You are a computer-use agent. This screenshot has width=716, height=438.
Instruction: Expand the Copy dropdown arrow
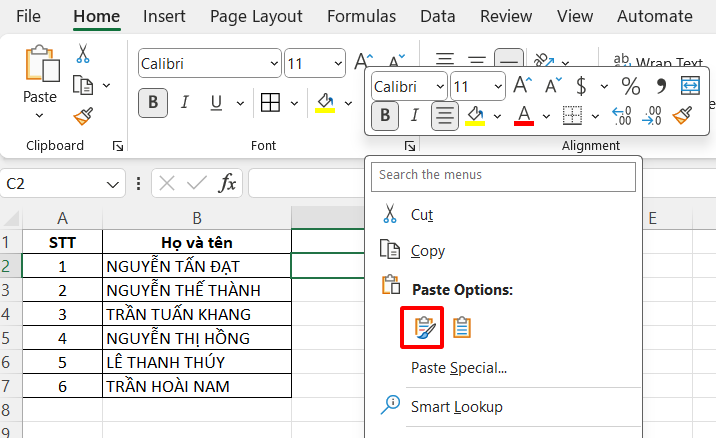(106, 85)
